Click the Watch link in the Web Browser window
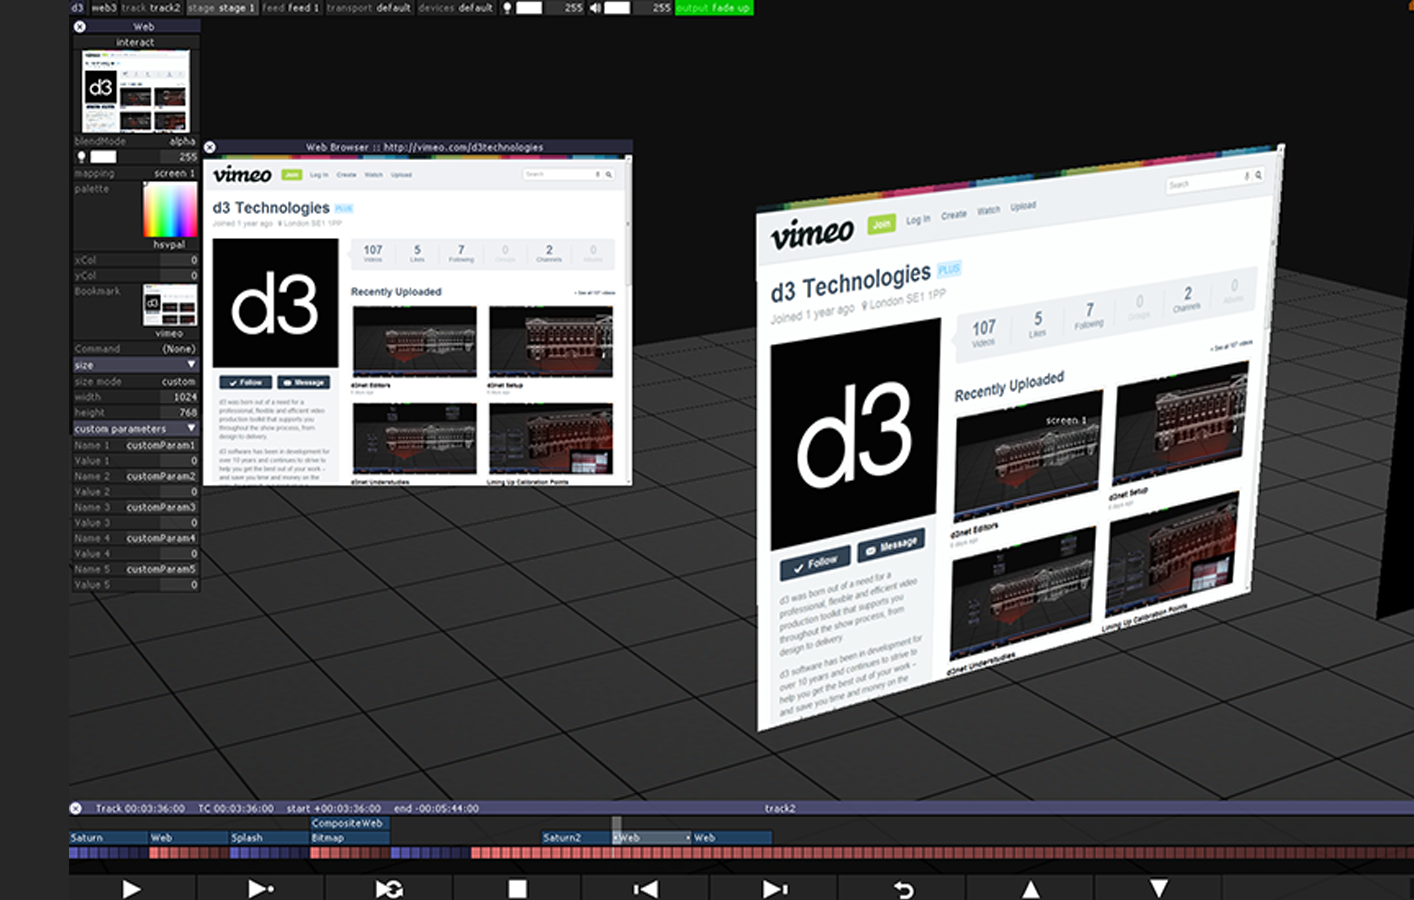The height and width of the screenshot is (900, 1414). tap(373, 175)
